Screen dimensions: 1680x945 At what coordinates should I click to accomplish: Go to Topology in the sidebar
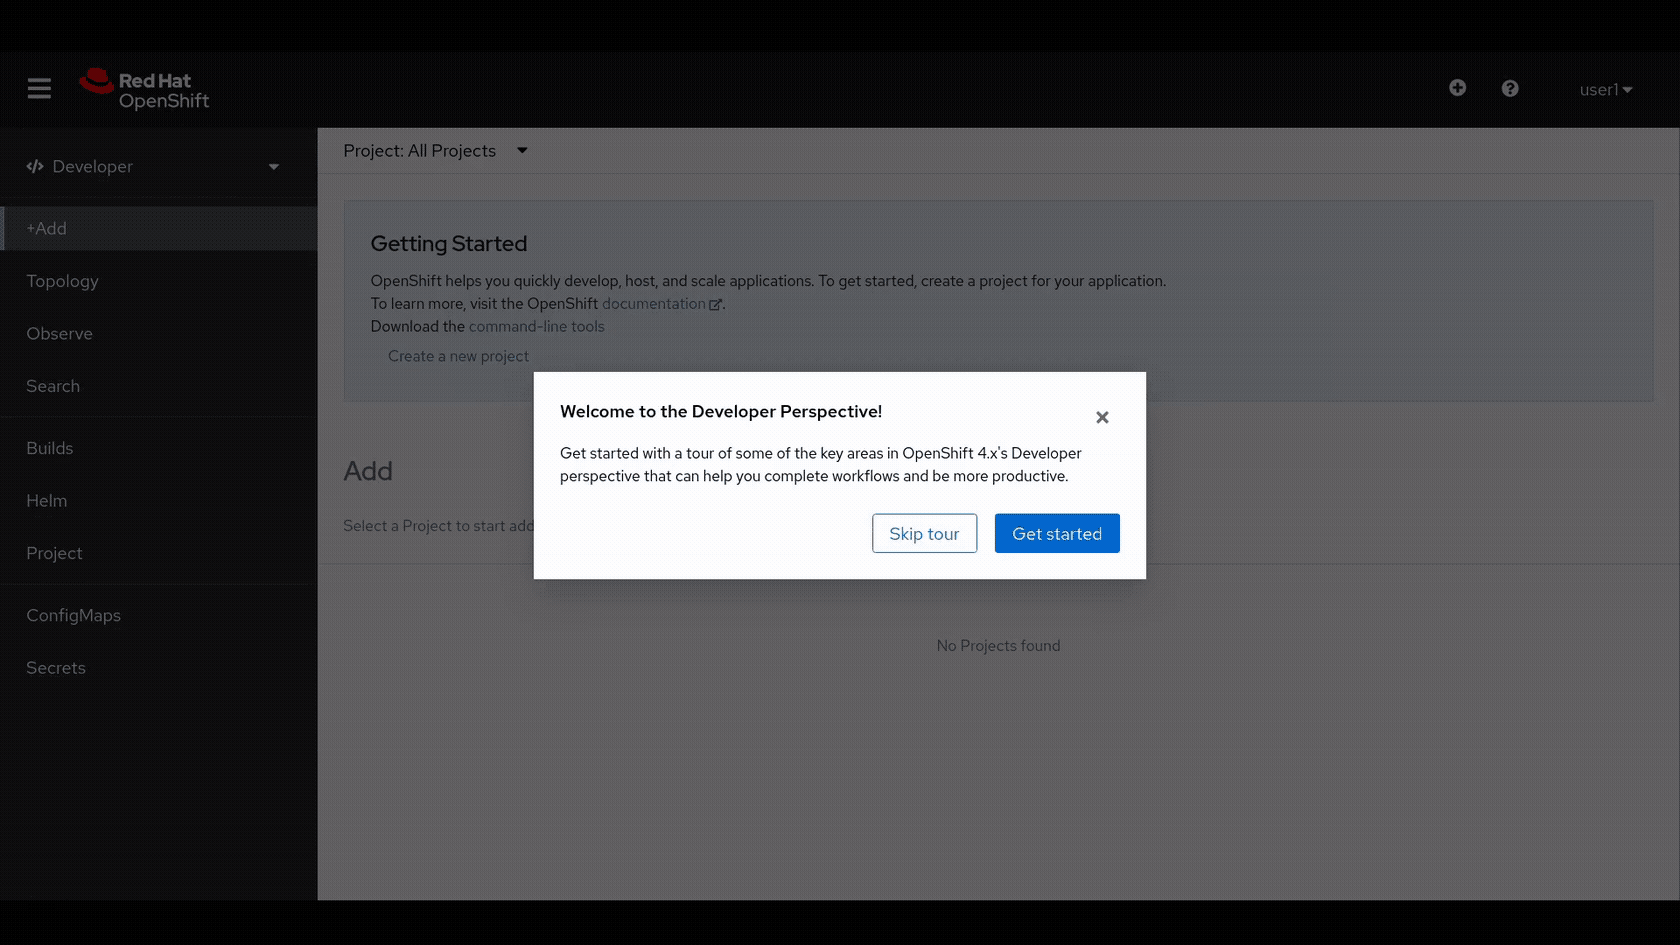(62, 282)
